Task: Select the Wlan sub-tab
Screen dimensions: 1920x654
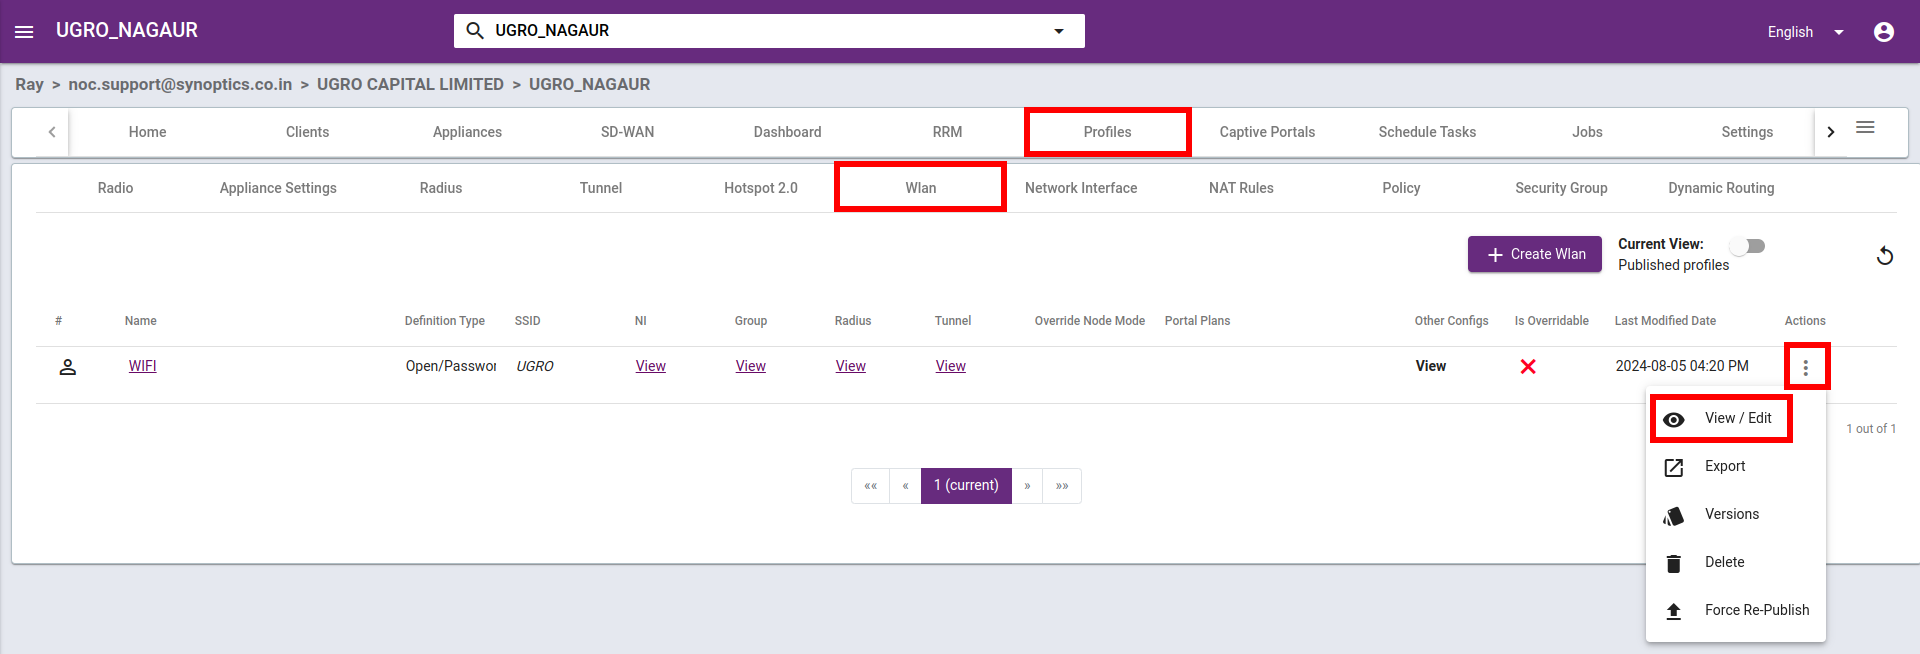Action: 921,188
